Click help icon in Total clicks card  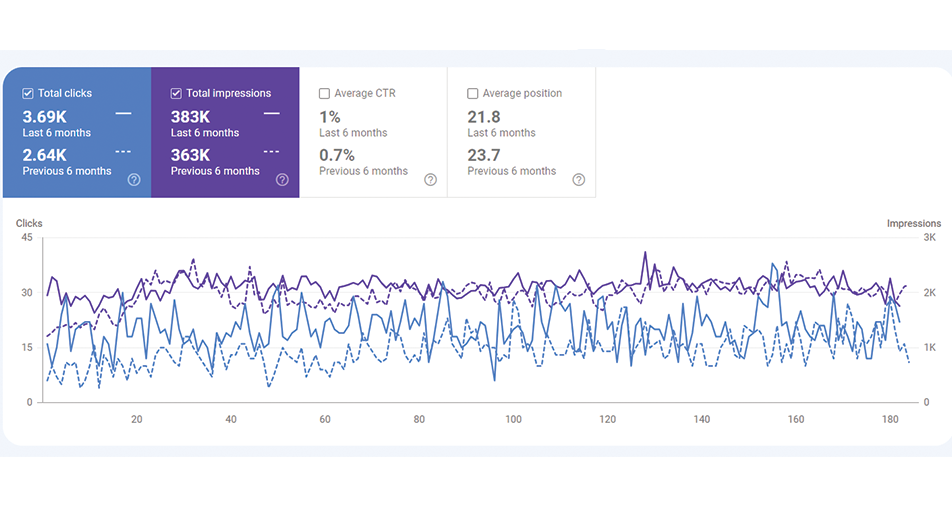tap(134, 180)
